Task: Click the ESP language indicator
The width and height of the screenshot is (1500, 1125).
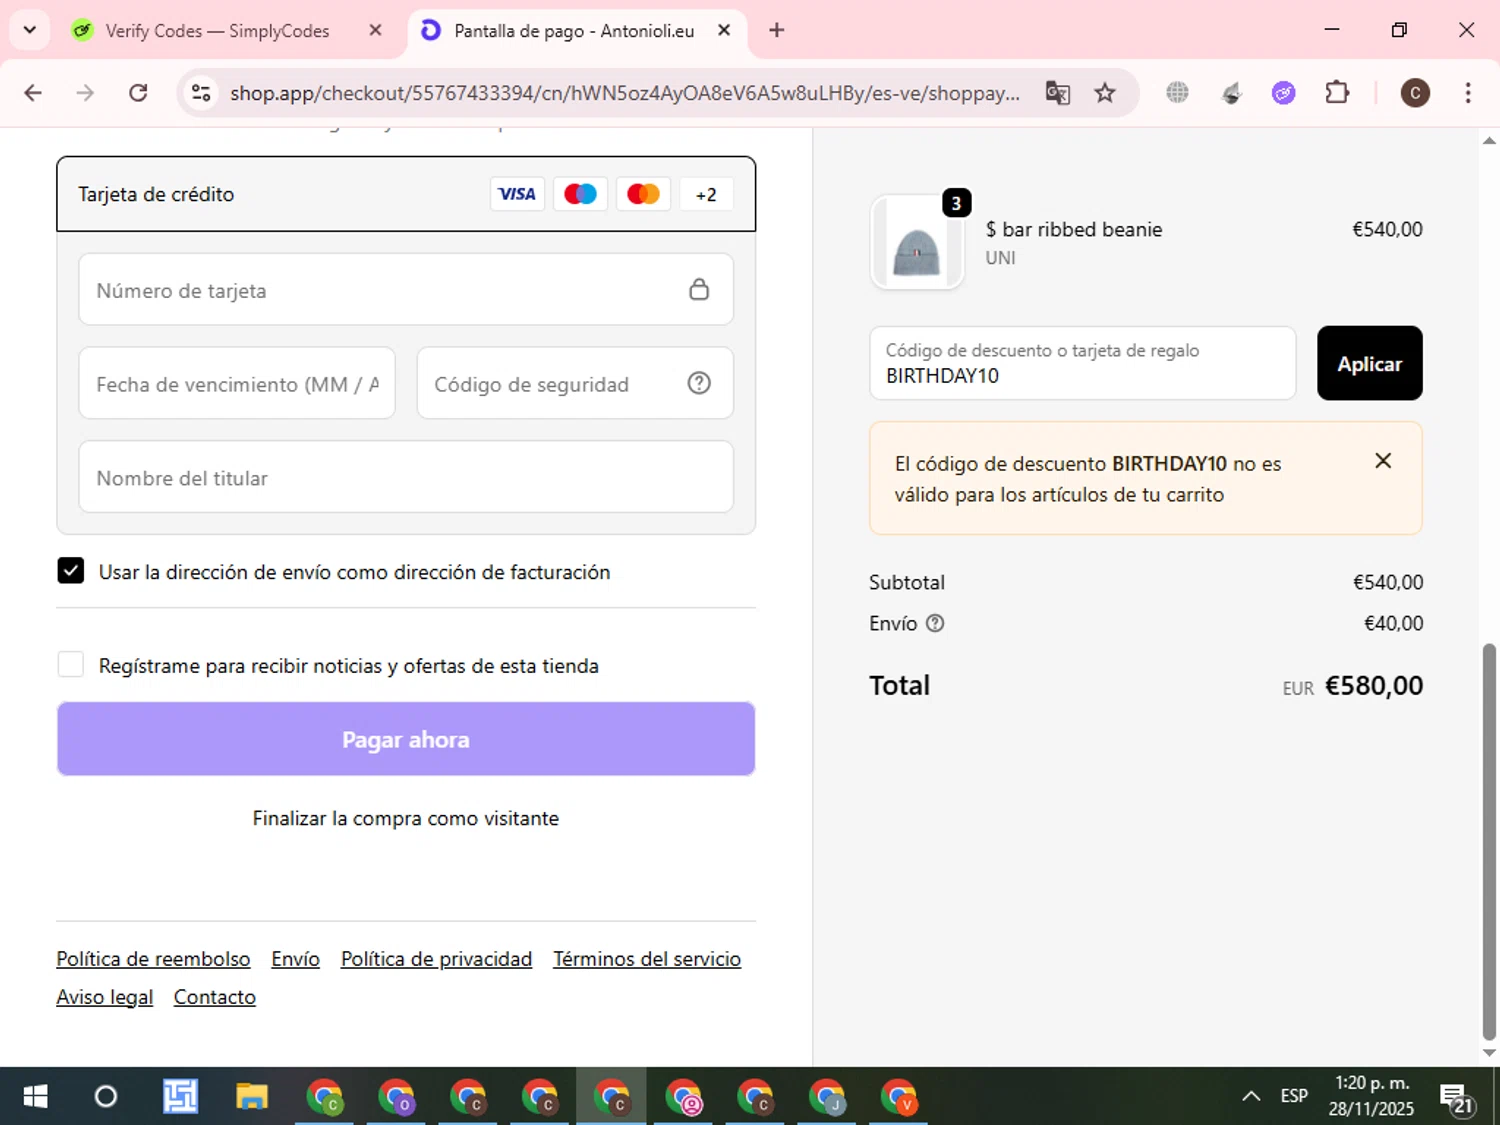Action: (x=1294, y=1097)
